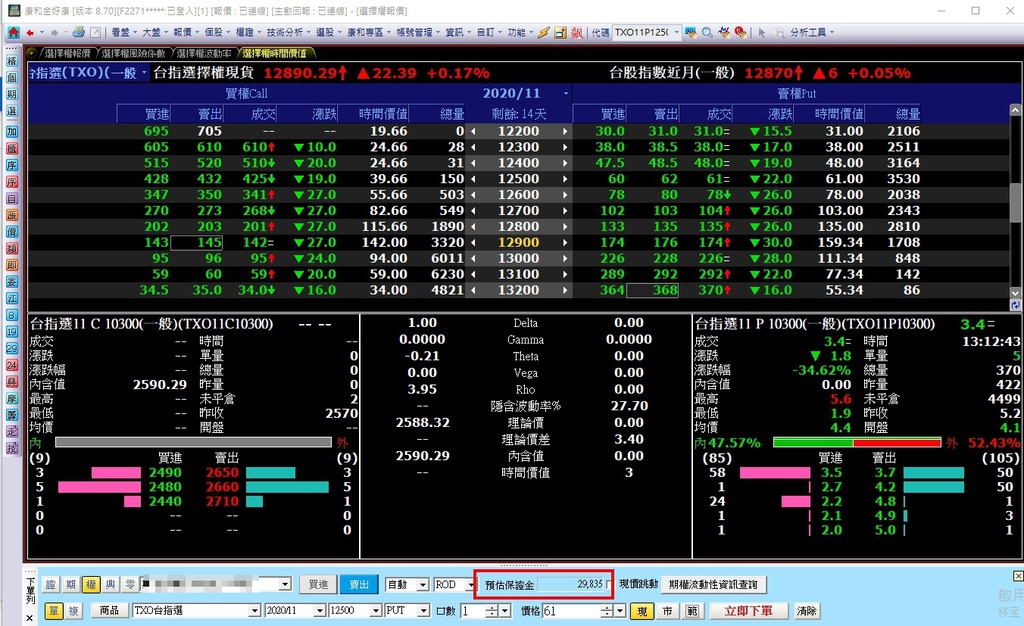Click the 期權流動性資訊查詢 button
Viewport: 1024px width, 626px height.
(713, 584)
